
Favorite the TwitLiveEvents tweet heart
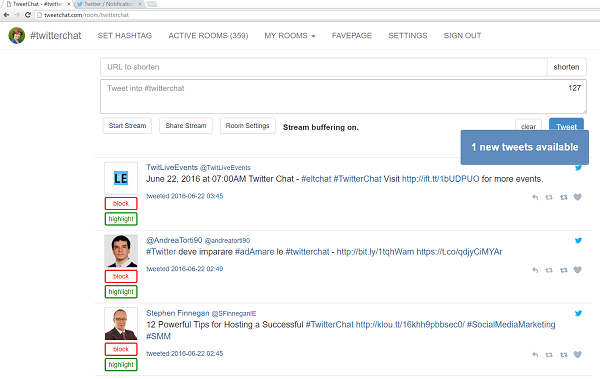click(578, 197)
